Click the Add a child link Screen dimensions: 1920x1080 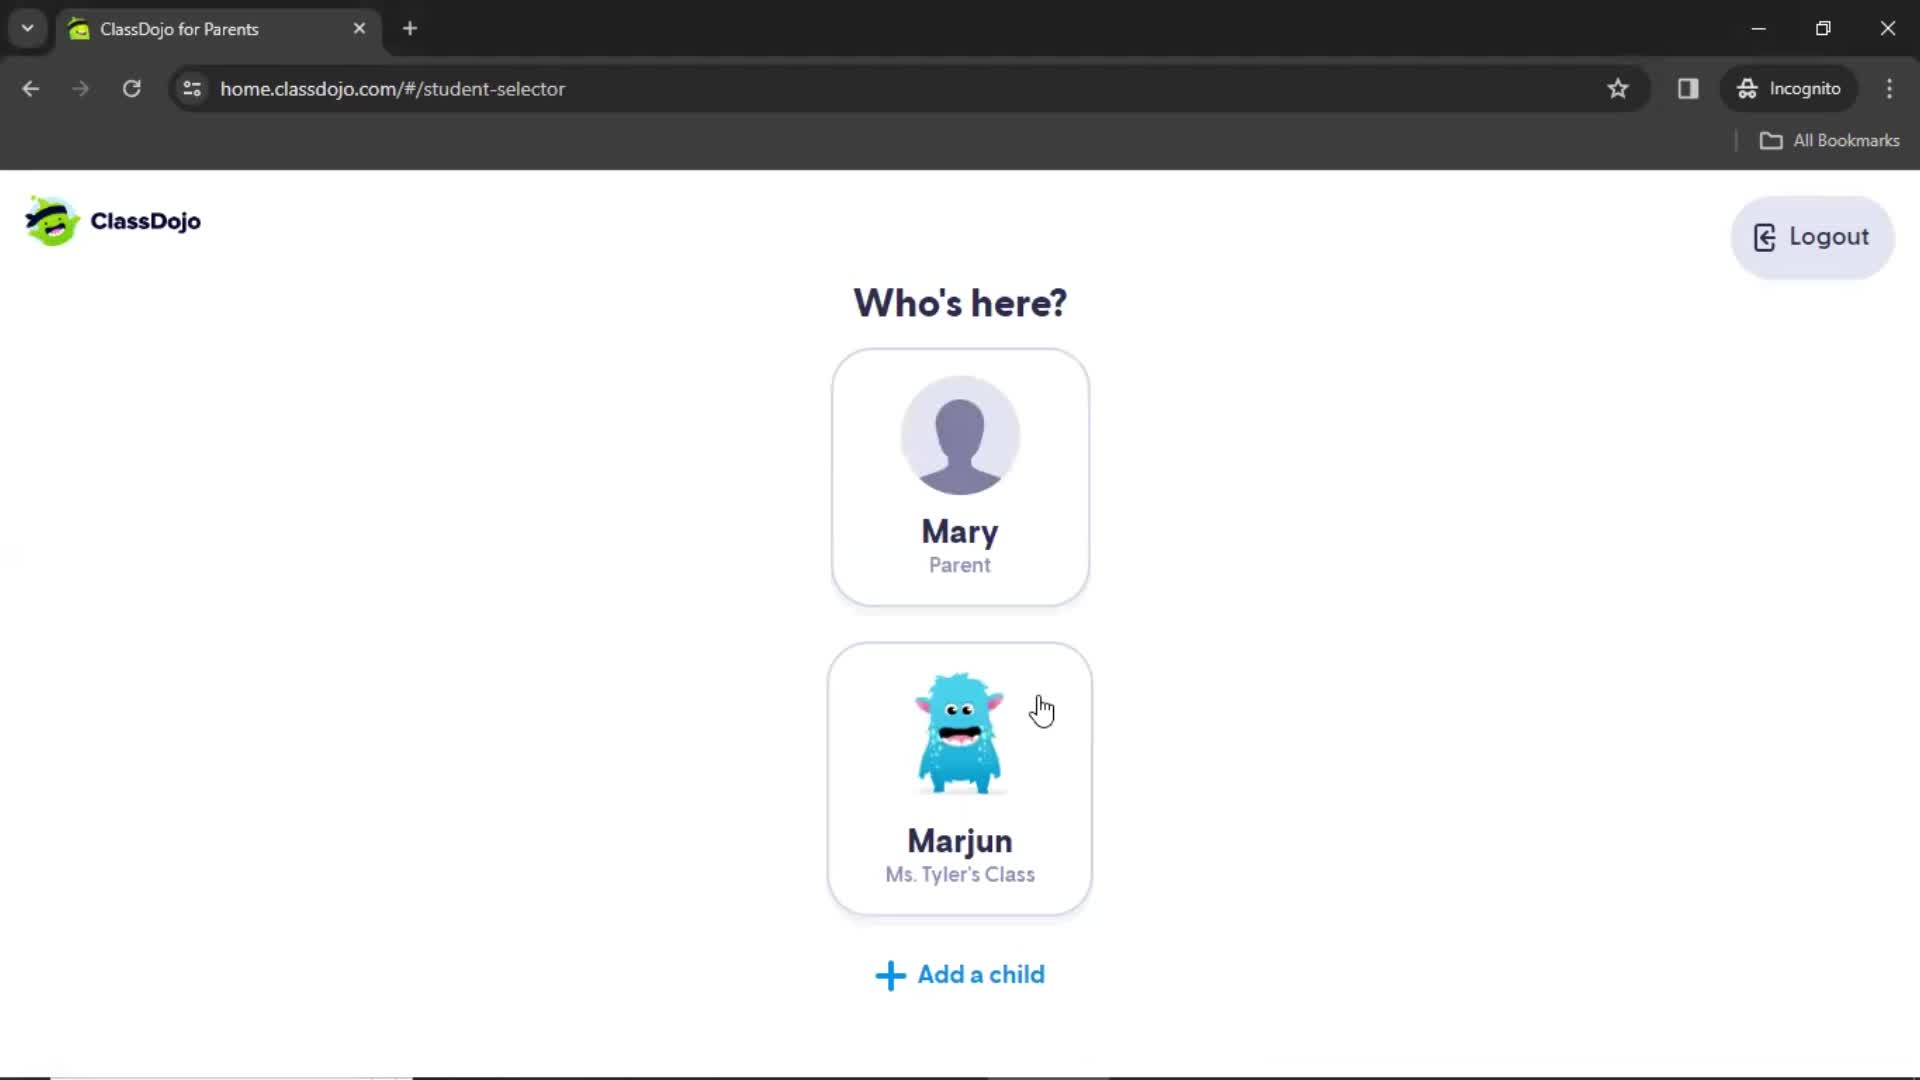point(960,973)
